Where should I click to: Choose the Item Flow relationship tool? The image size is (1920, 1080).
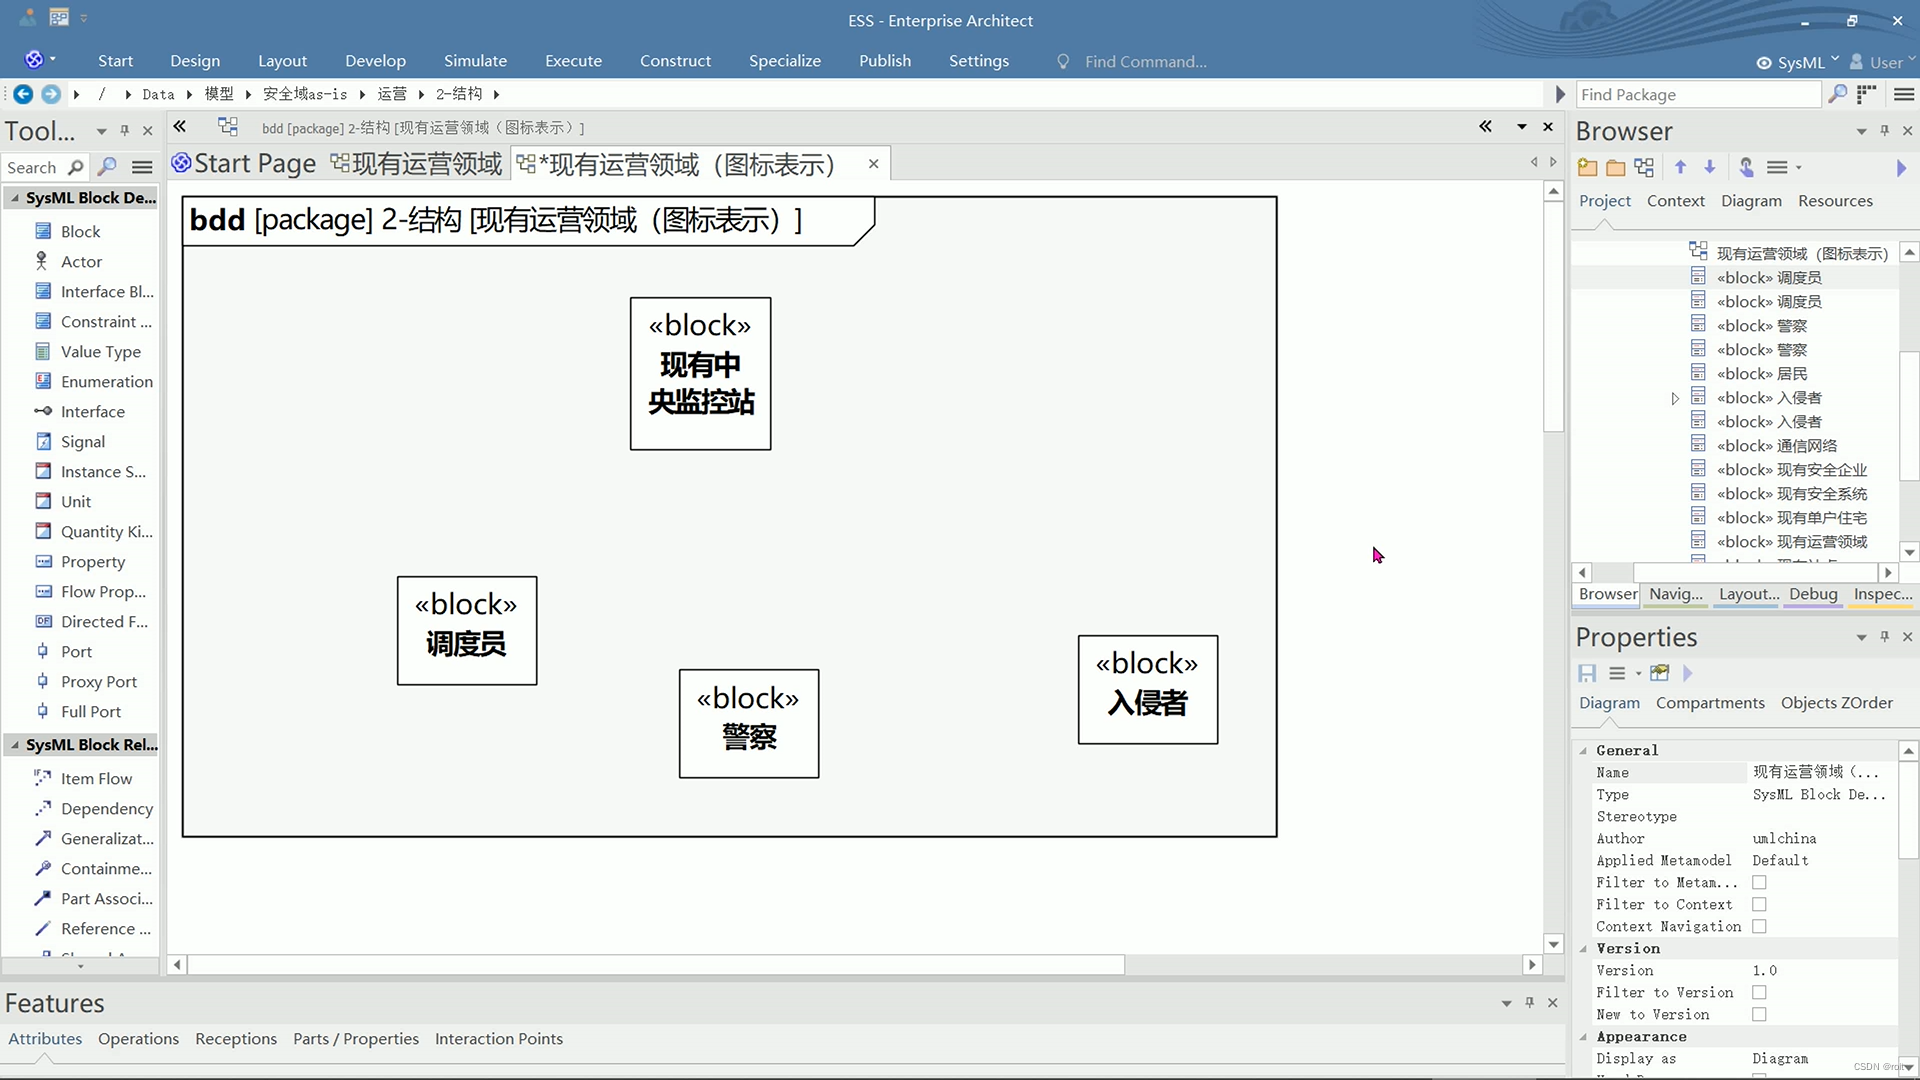tap(96, 779)
